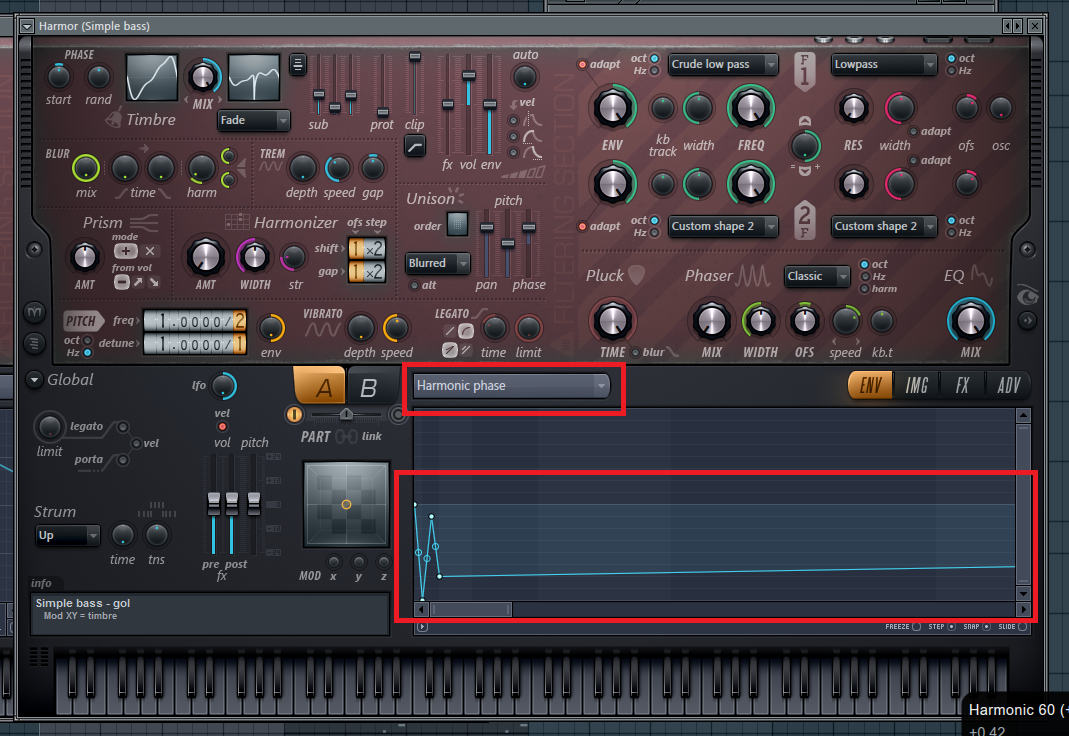This screenshot has width=1069, height=736.
Task: Enable FREEZE in envelope editor
Action: (916, 627)
